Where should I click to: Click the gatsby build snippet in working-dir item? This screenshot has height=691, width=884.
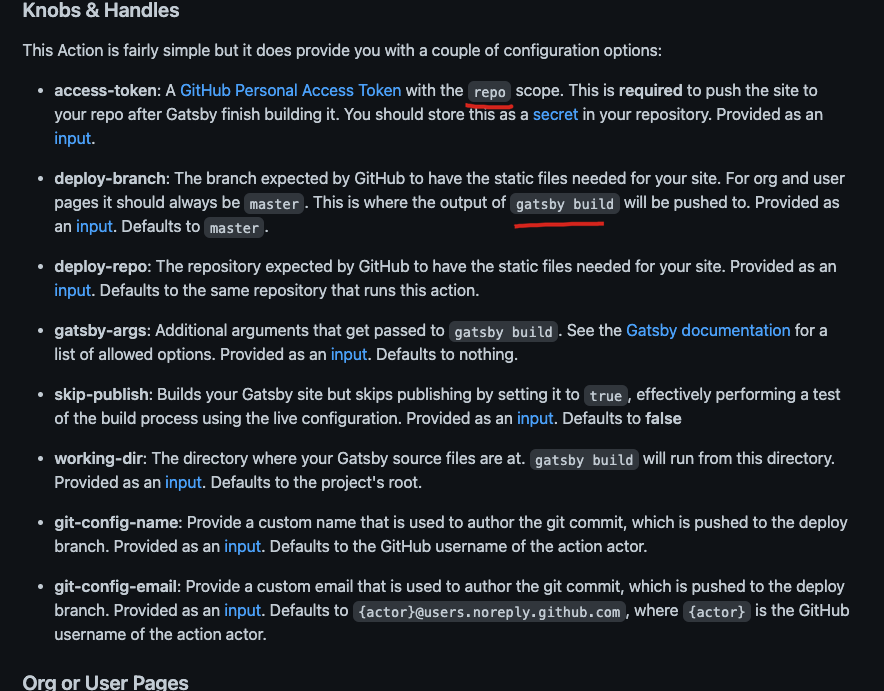(x=584, y=460)
